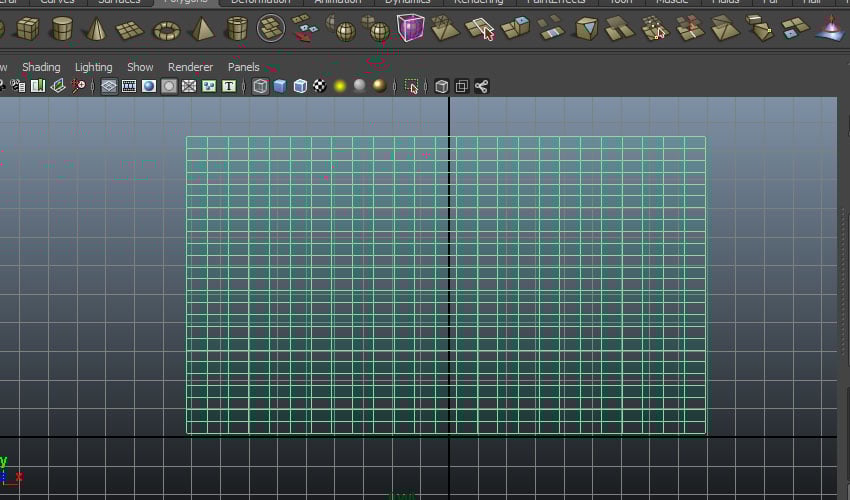Viewport: 850px width, 500px height.
Task: Toggle textured display checker icon
Action: click(x=320, y=86)
